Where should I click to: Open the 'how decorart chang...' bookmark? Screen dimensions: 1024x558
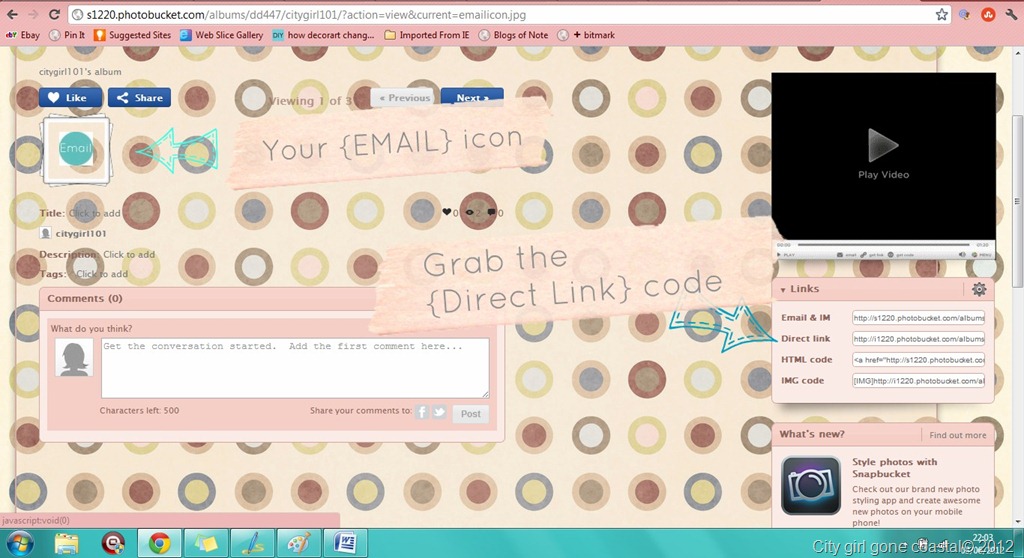324,35
